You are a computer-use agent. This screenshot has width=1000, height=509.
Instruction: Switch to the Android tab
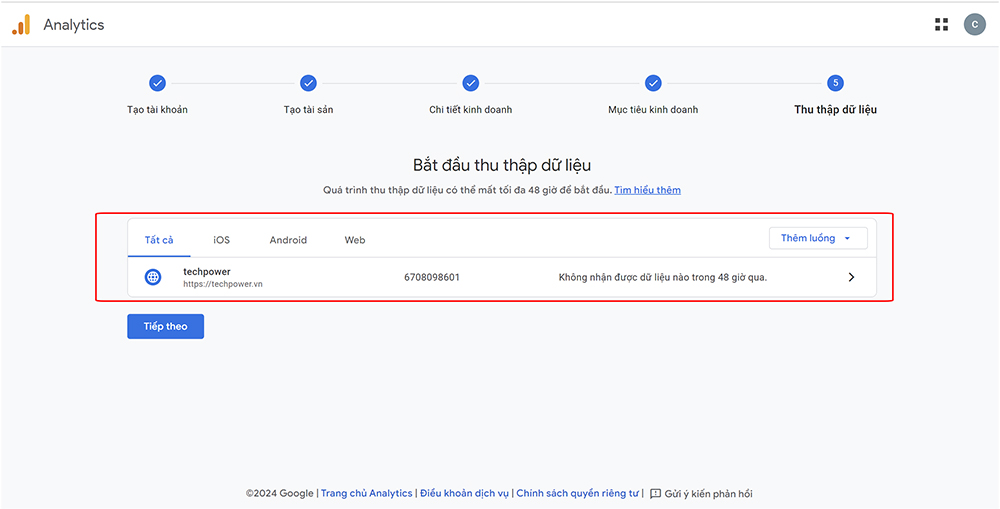click(x=288, y=240)
